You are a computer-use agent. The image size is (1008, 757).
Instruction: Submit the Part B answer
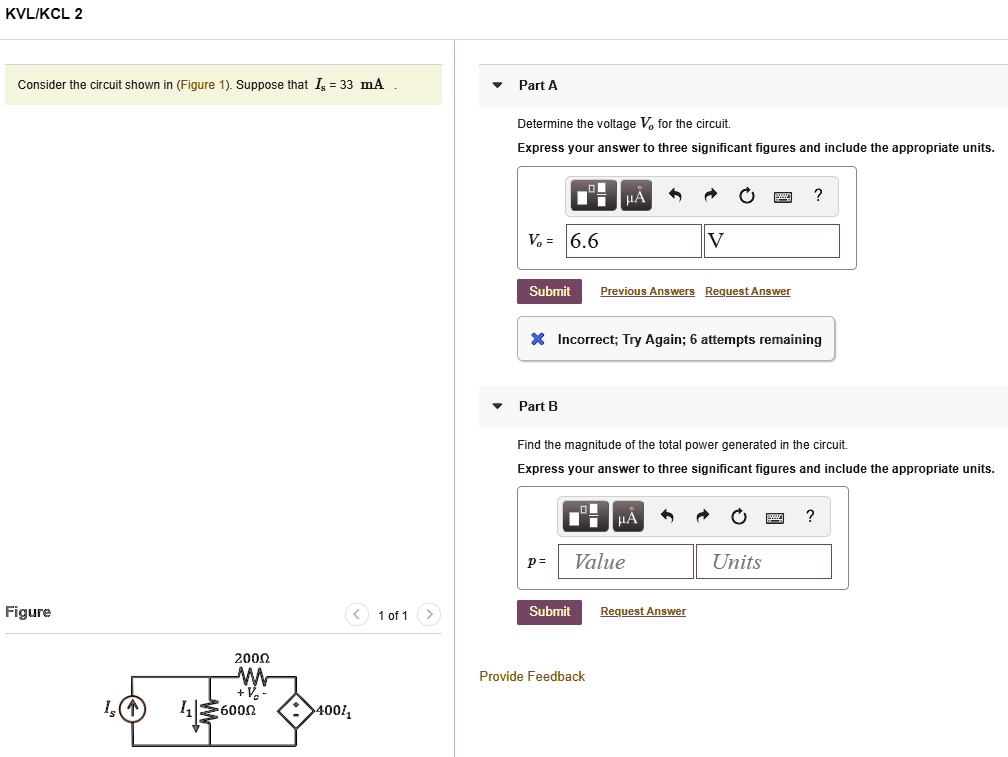click(549, 610)
